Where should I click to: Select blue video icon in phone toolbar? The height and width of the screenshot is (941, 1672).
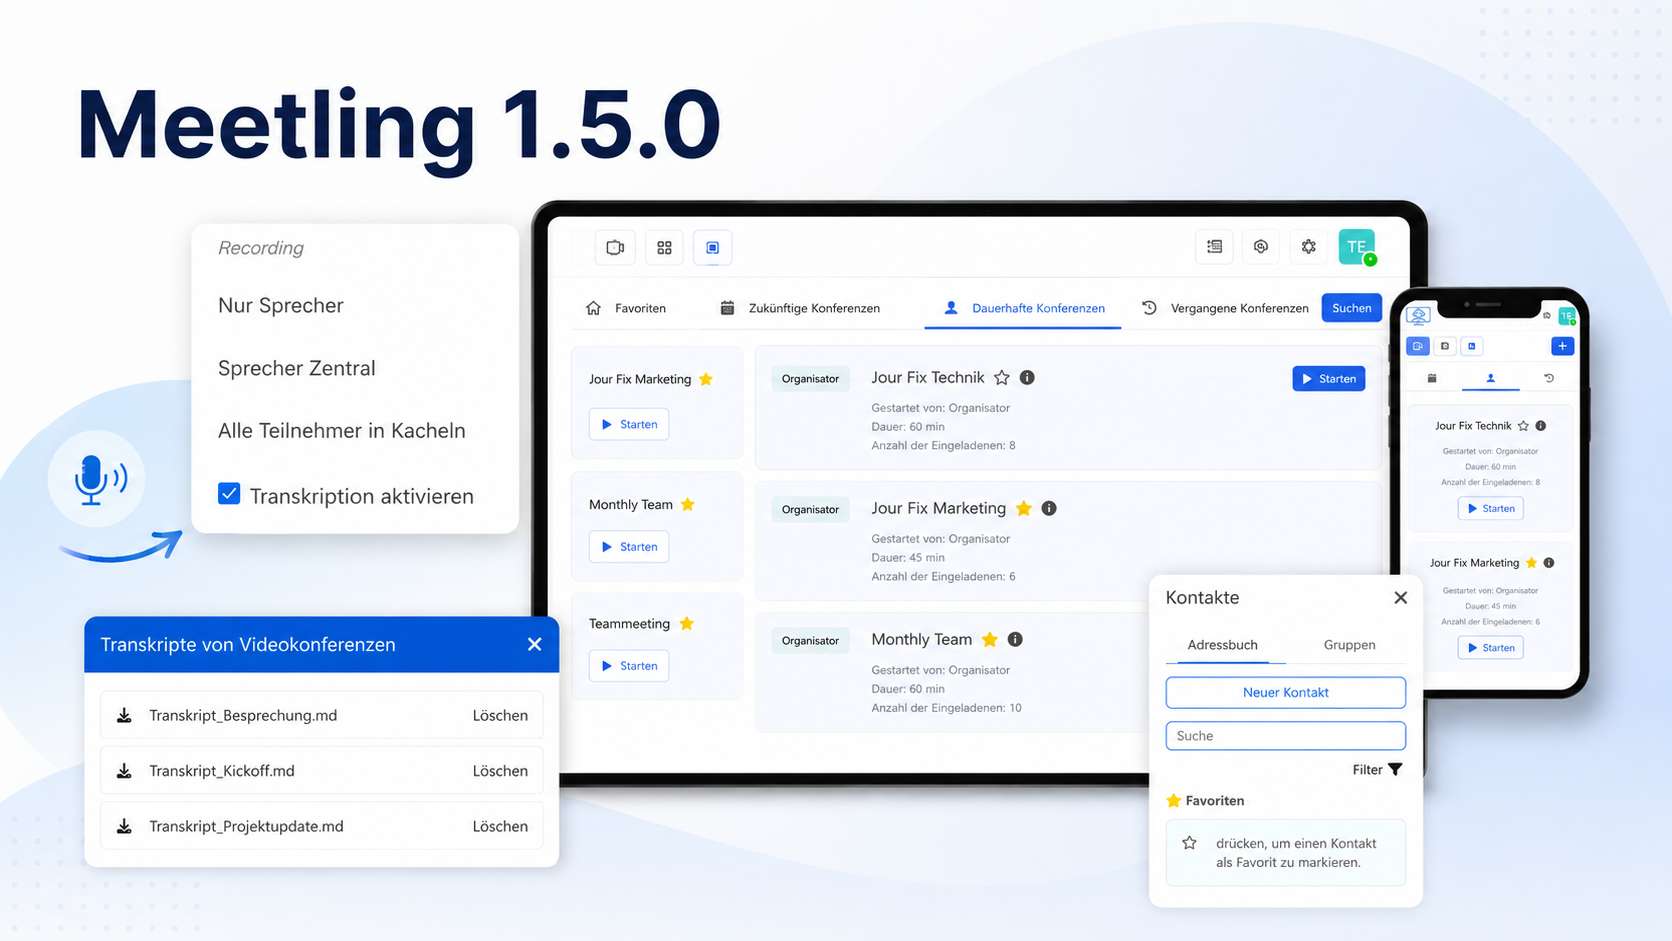1418,346
